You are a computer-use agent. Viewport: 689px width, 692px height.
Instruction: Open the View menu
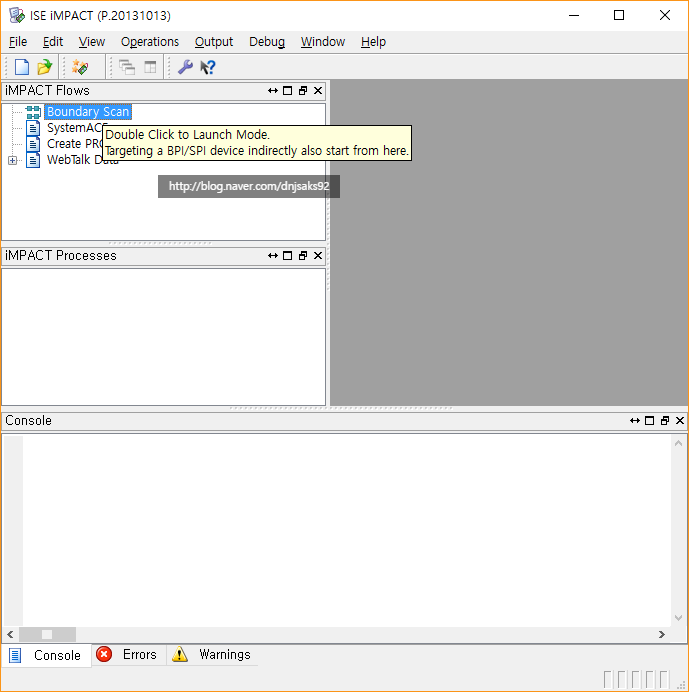click(x=92, y=42)
